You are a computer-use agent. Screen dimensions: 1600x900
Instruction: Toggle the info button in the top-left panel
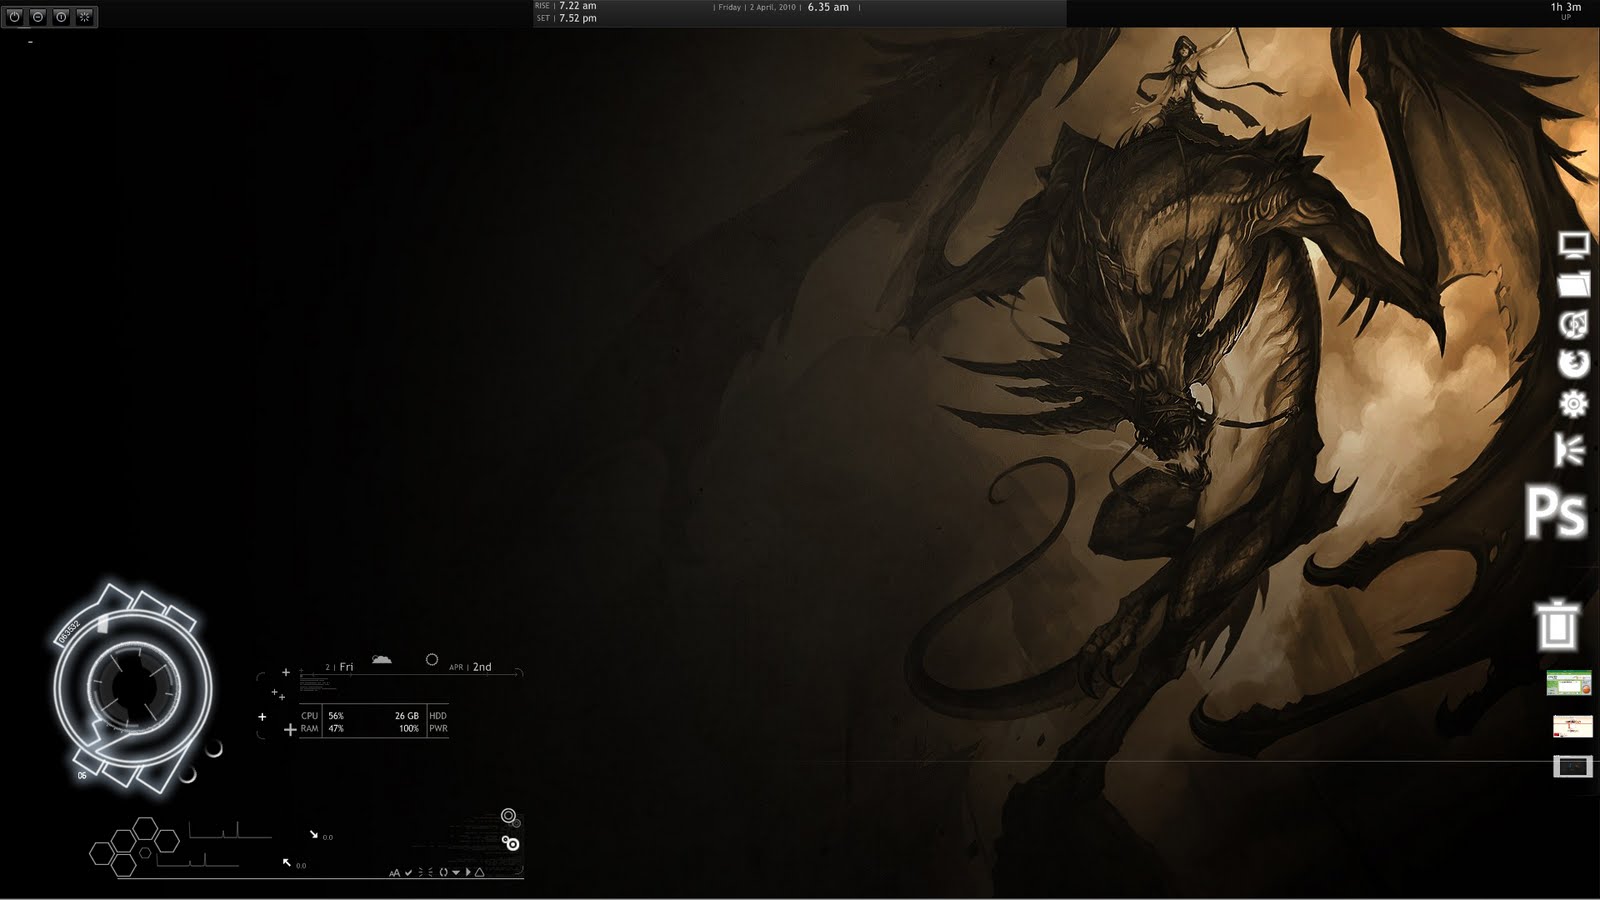(x=62, y=16)
